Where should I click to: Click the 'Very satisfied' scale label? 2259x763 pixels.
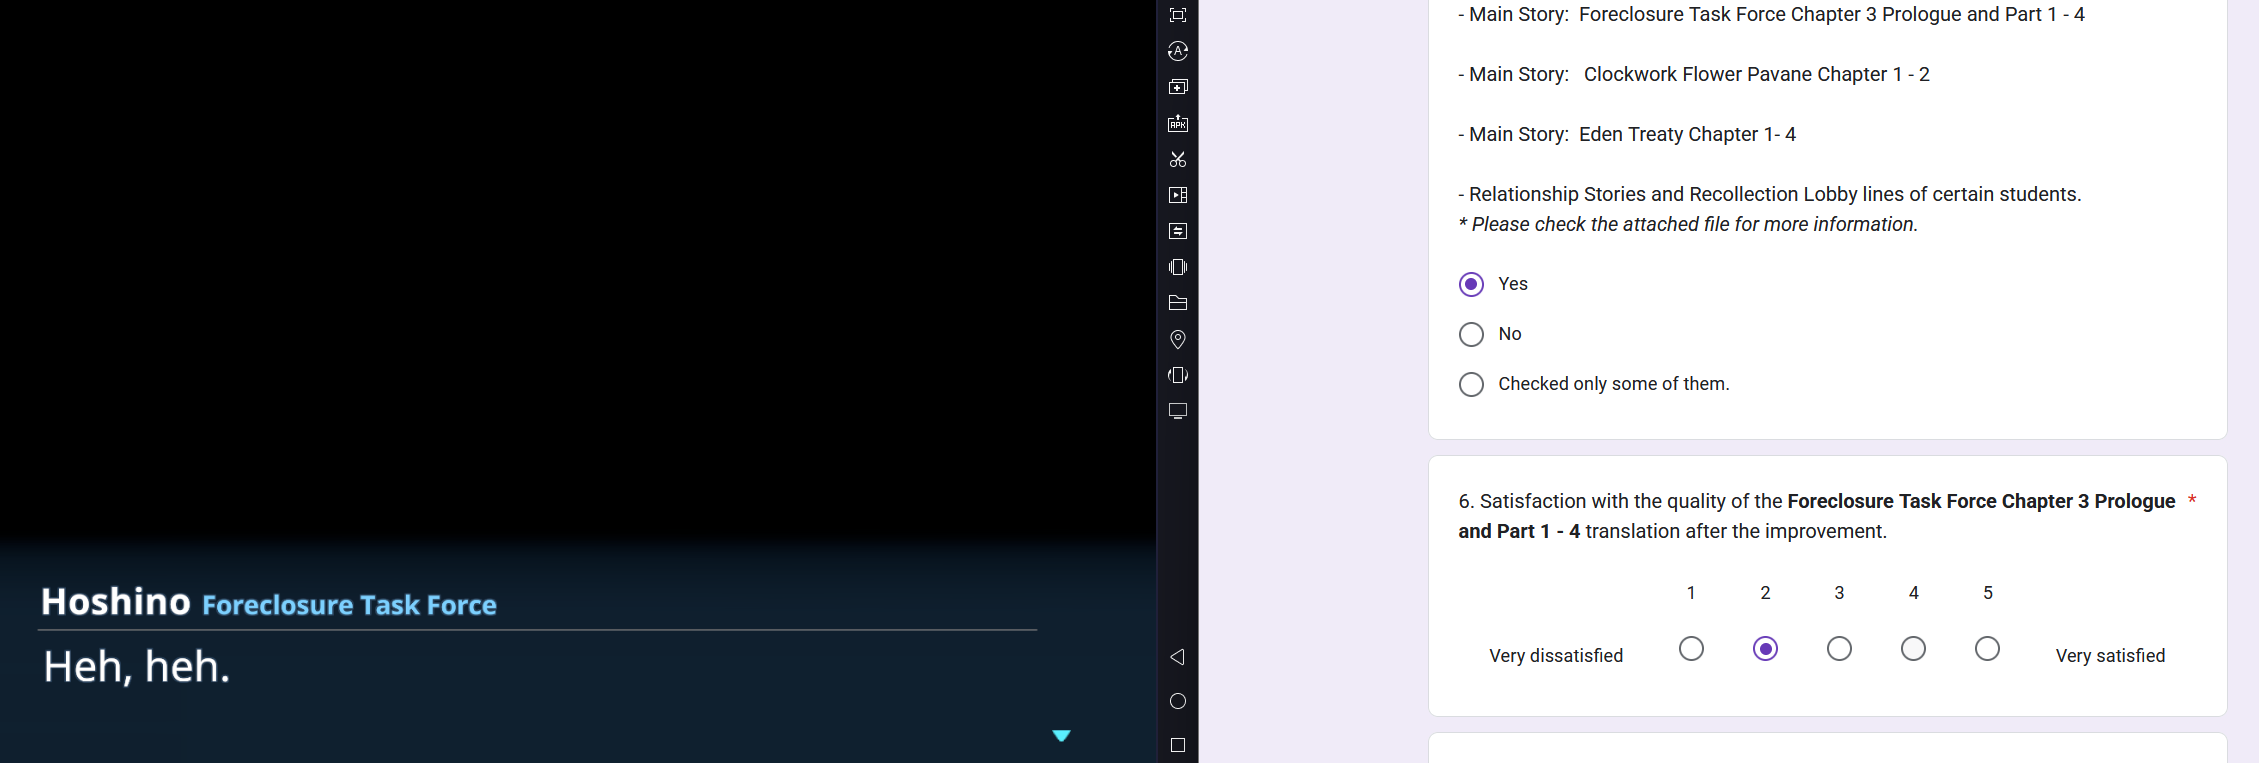tap(2110, 656)
